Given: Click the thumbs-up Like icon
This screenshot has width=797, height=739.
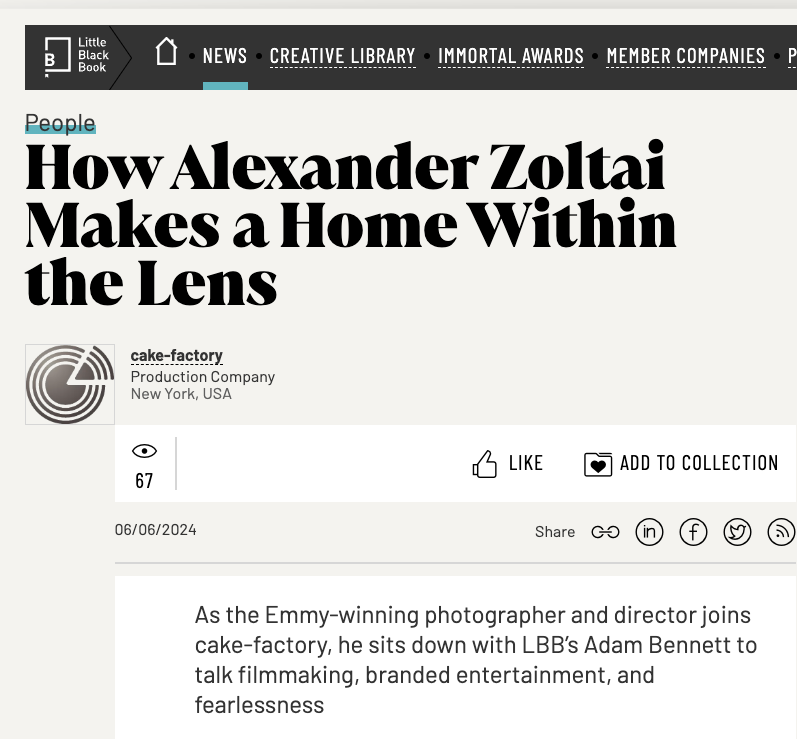Looking at the screenshot, I should click(x=485, y=464).
